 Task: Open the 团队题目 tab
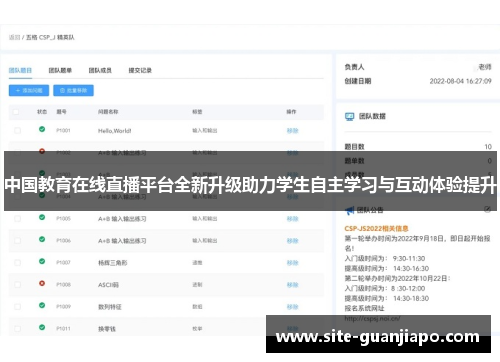(x=20, y=70)
